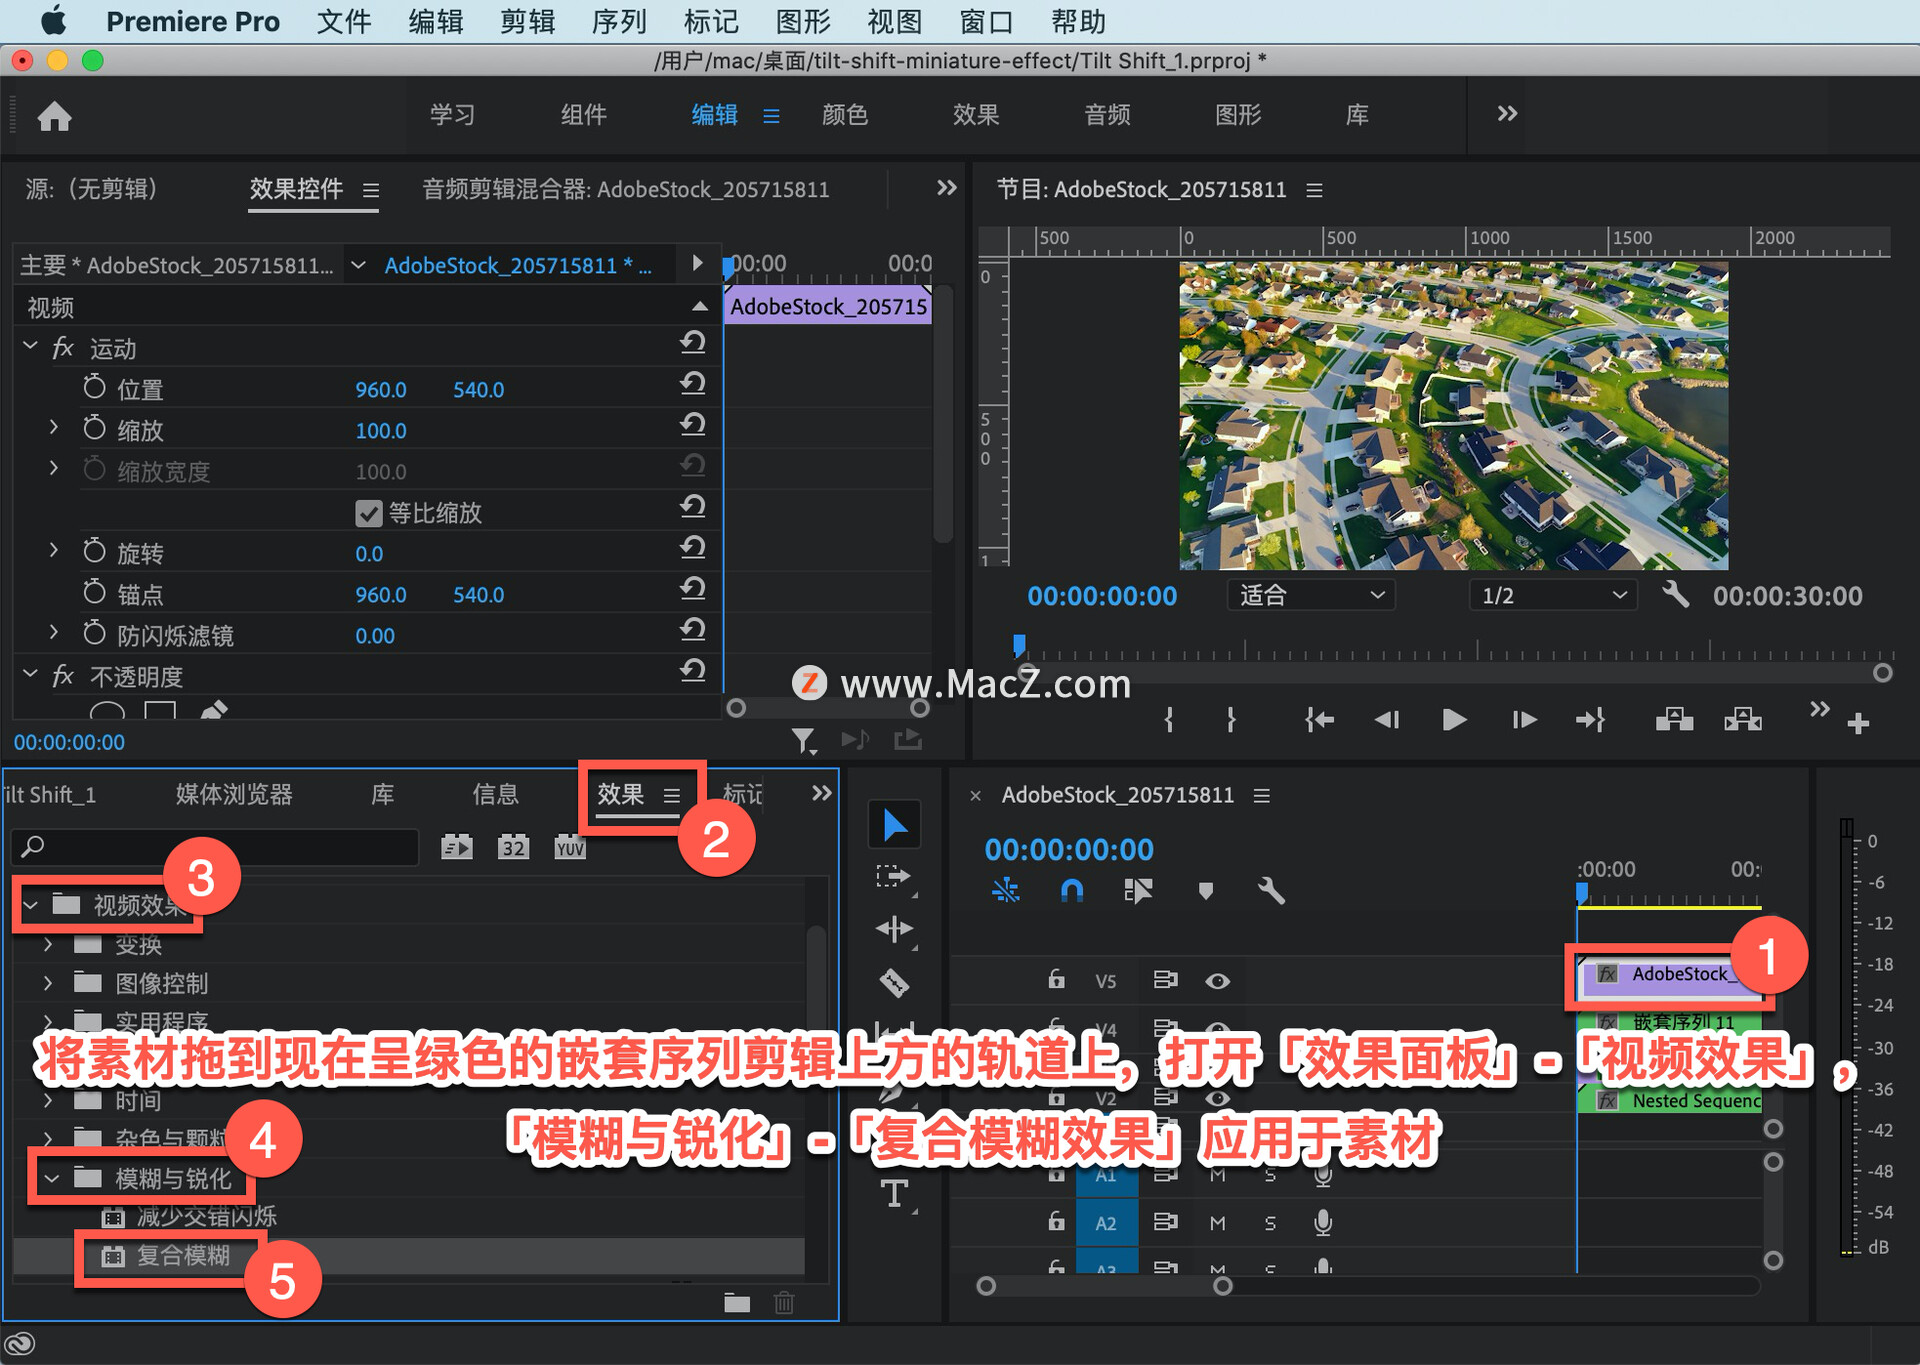Click the Play button in program monitor

click(1455, 719)
